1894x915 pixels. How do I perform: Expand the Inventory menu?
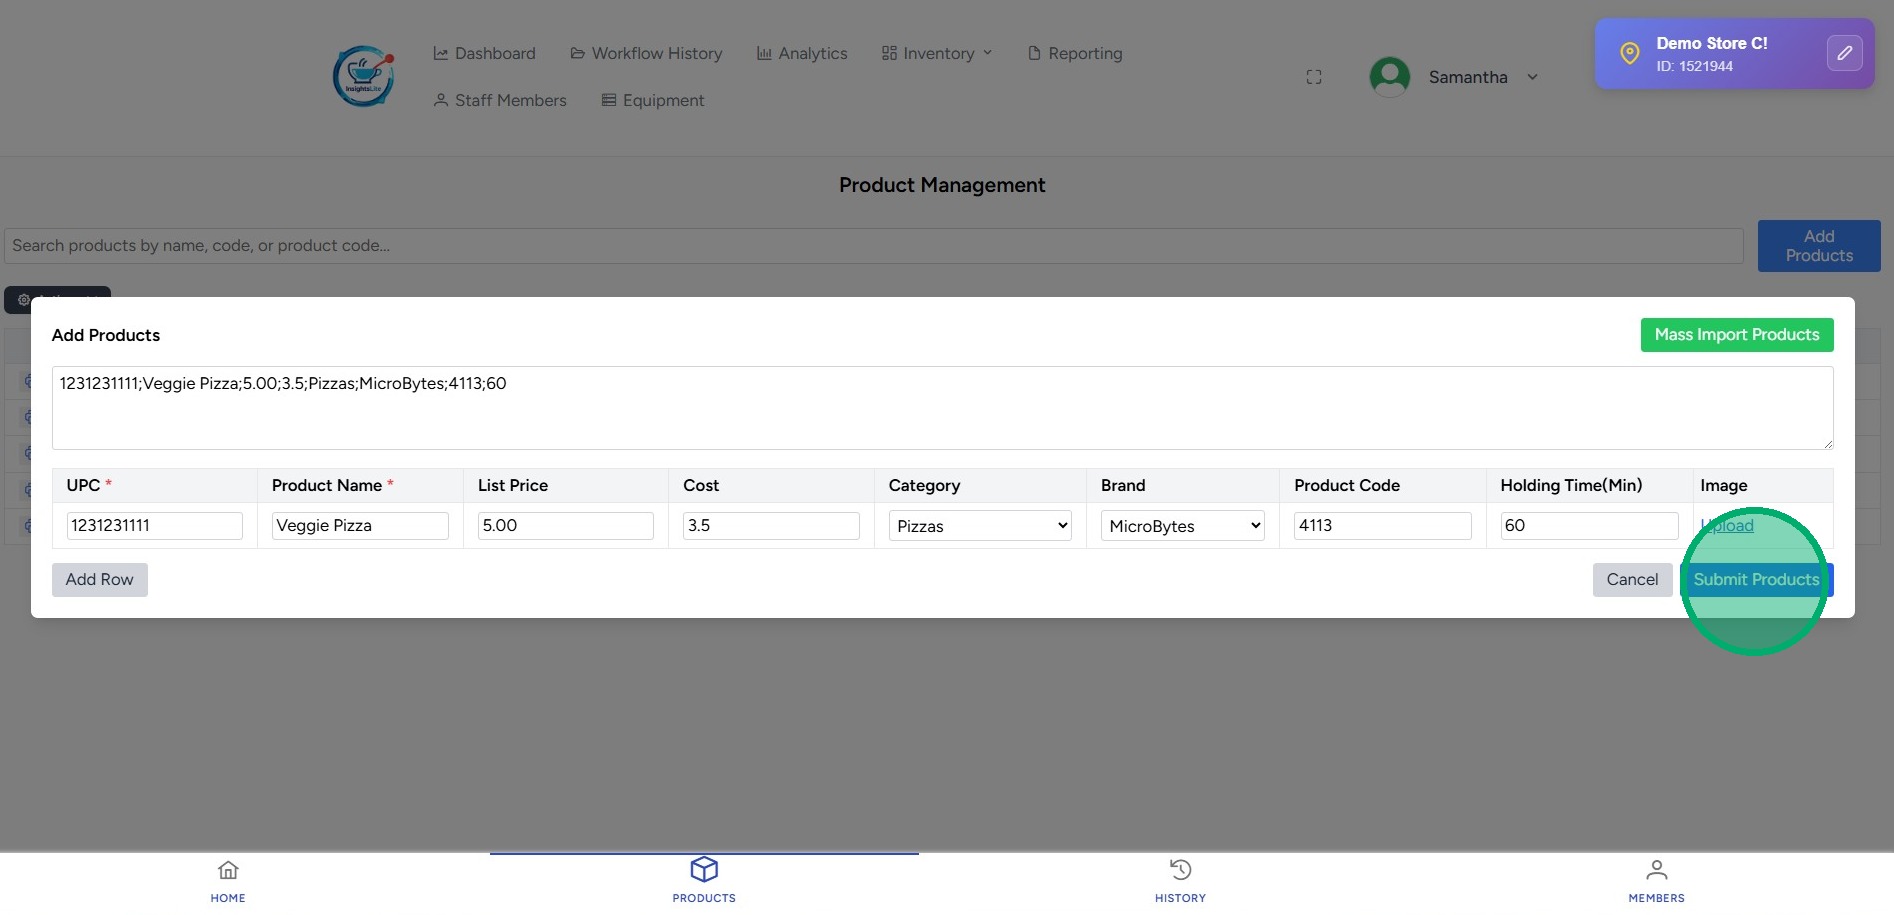937,53
